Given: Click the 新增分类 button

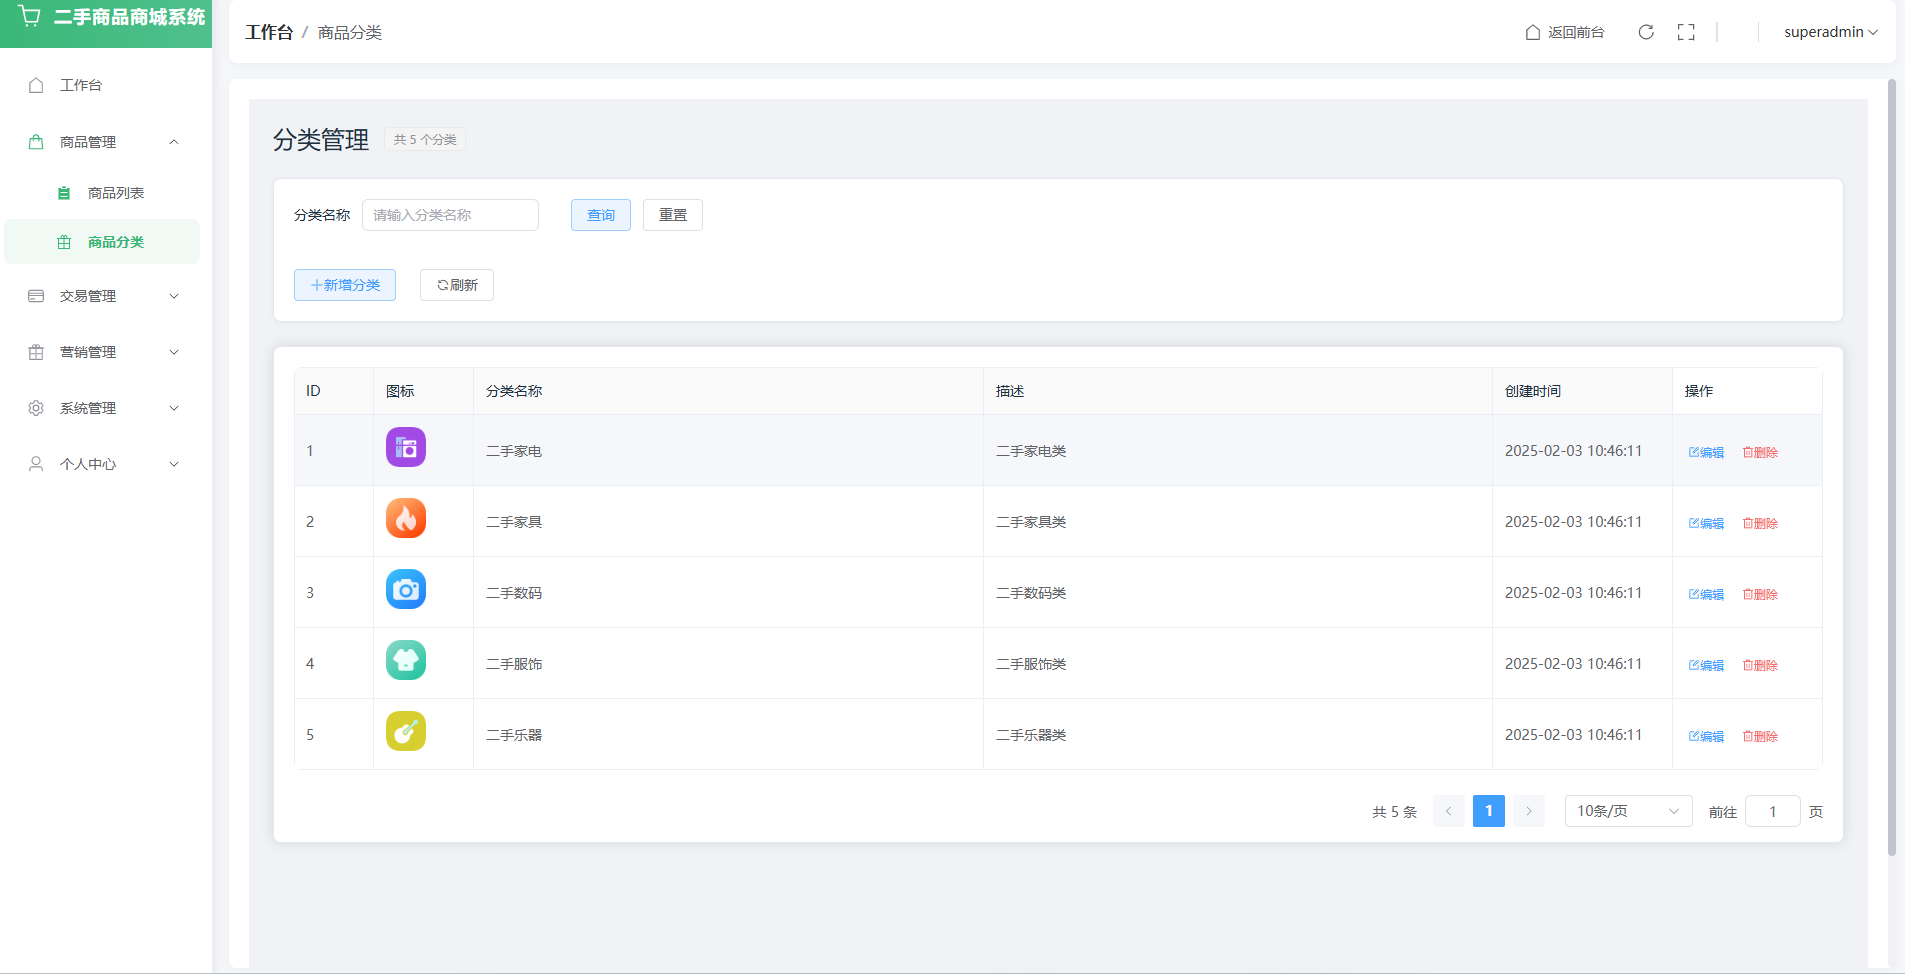Looking at the screenshot, I should click(345, 285).
